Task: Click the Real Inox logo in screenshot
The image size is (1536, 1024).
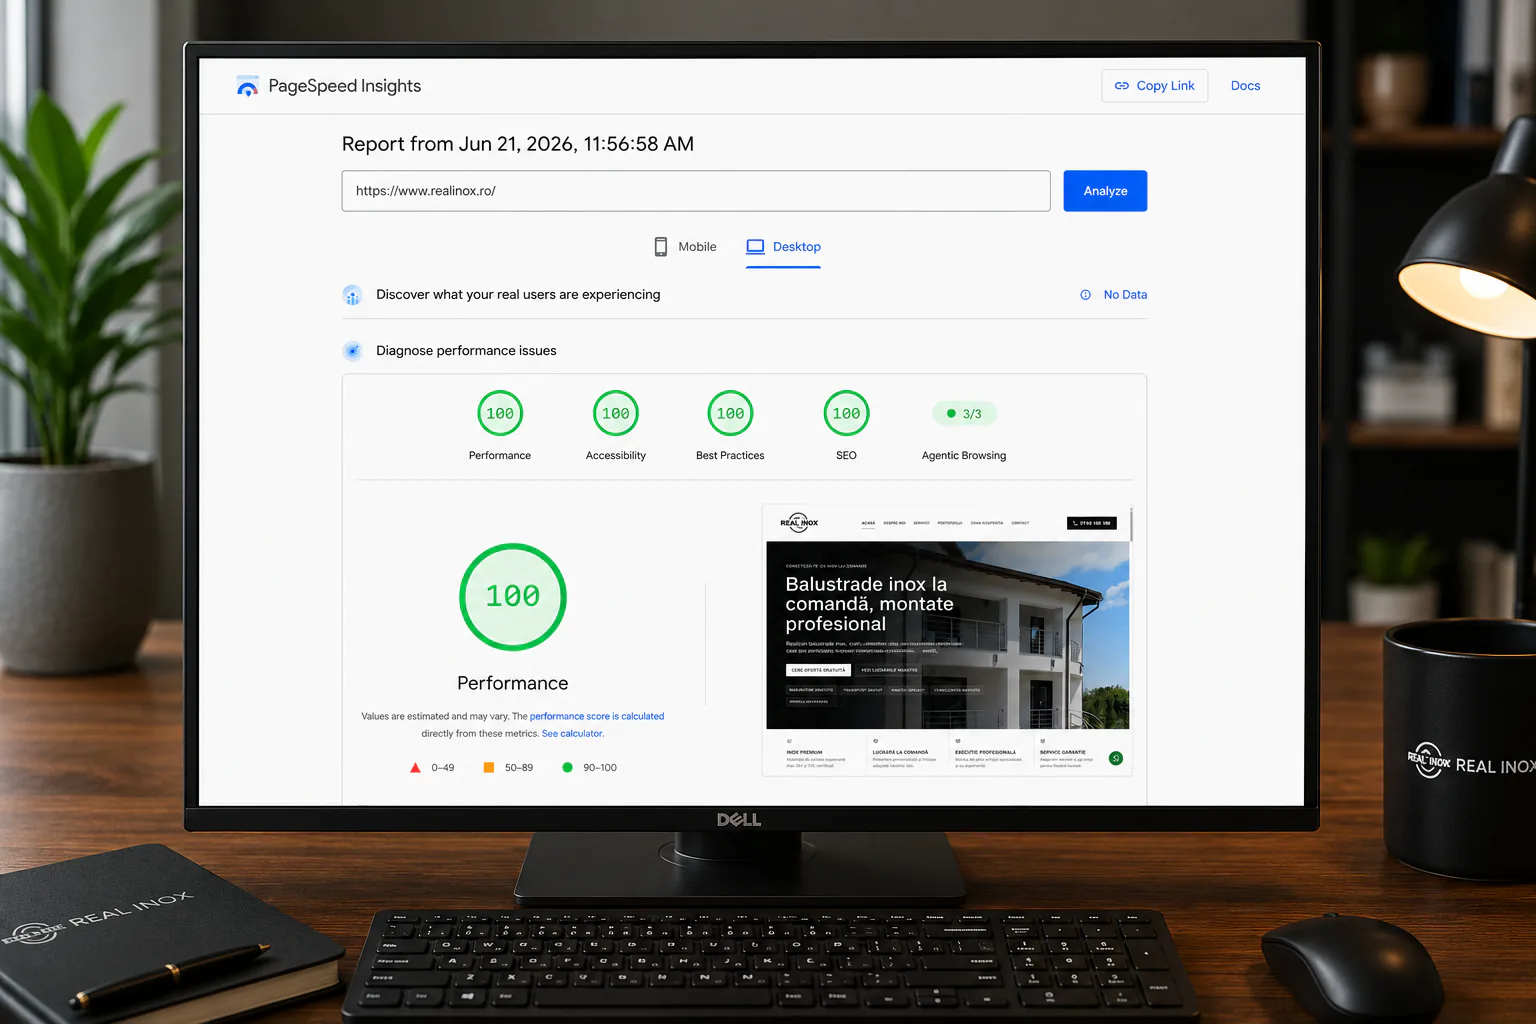Action: [x=799, y=522]
